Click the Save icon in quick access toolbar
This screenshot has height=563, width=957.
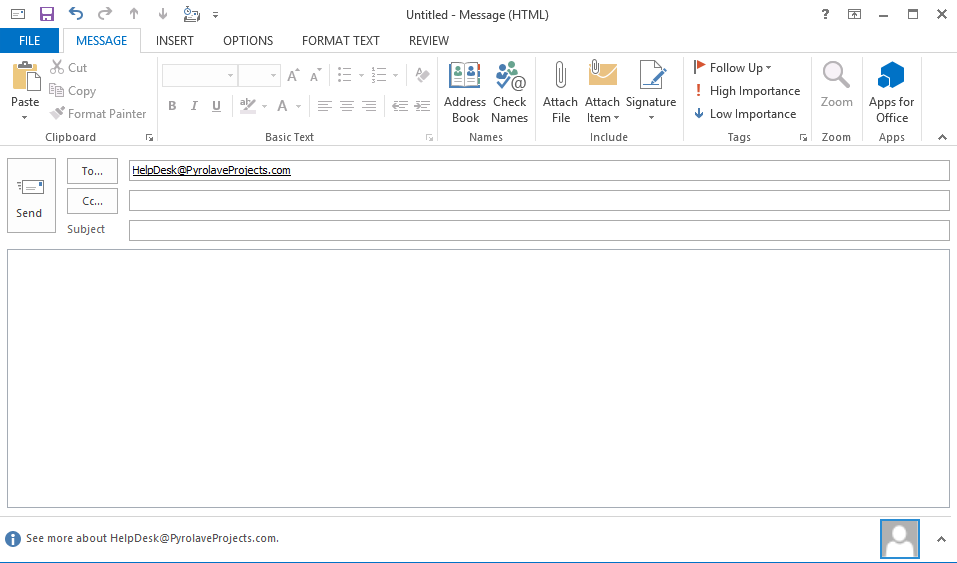coord(47,14)
